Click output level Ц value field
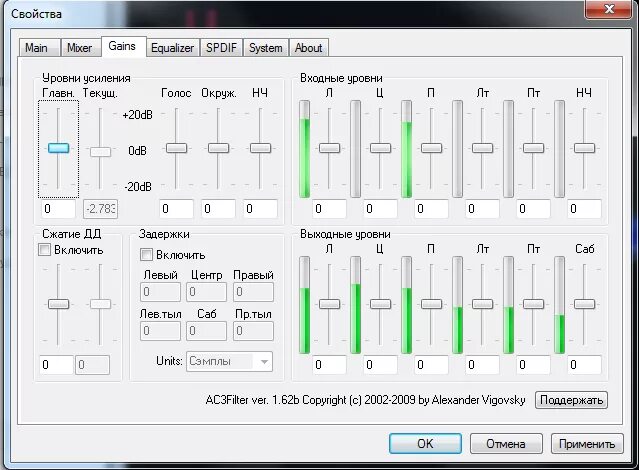This screenshot has width=639, height=470. pyautogui.click(x=380, y=365)
